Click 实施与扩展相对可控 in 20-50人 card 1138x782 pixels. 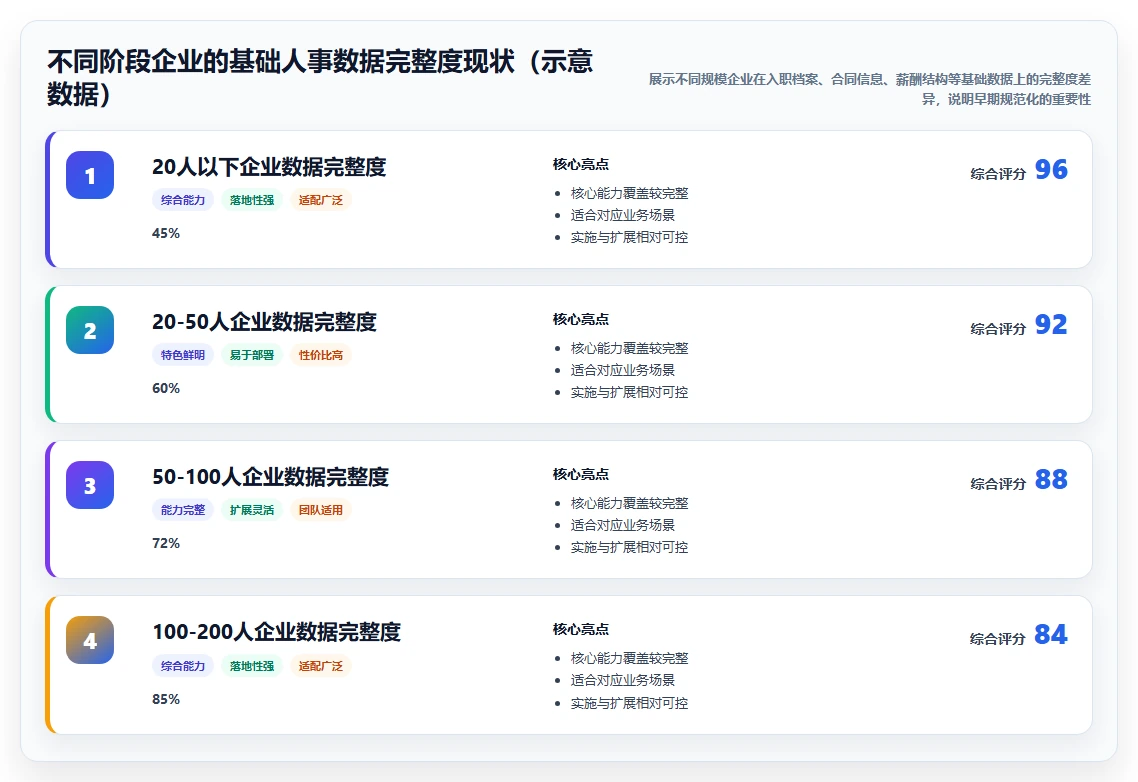point(629,392)
